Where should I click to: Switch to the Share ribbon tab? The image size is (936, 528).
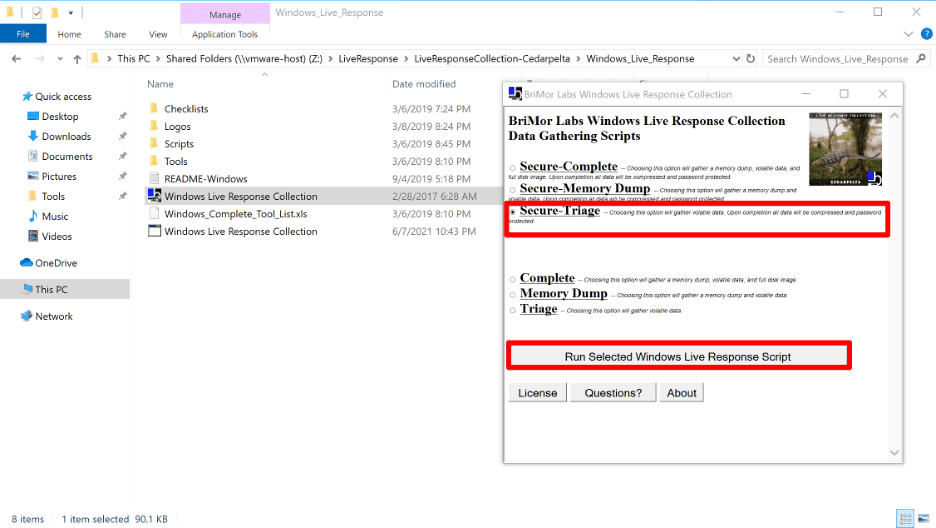(x=115, y=34)
